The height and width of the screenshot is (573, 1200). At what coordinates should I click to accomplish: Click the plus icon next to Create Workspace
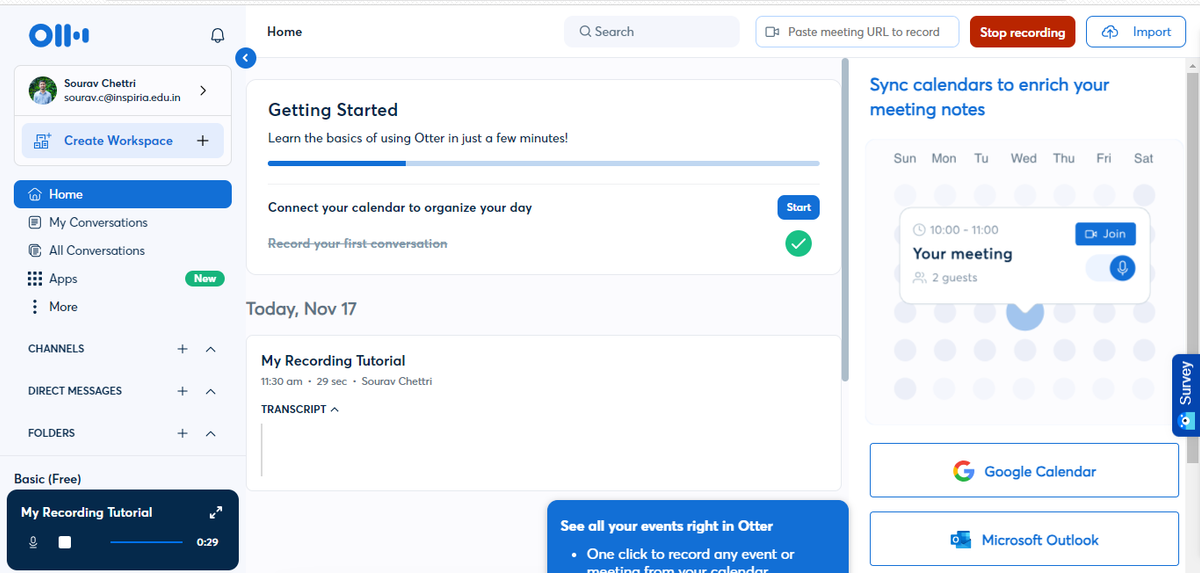(202, 141)
